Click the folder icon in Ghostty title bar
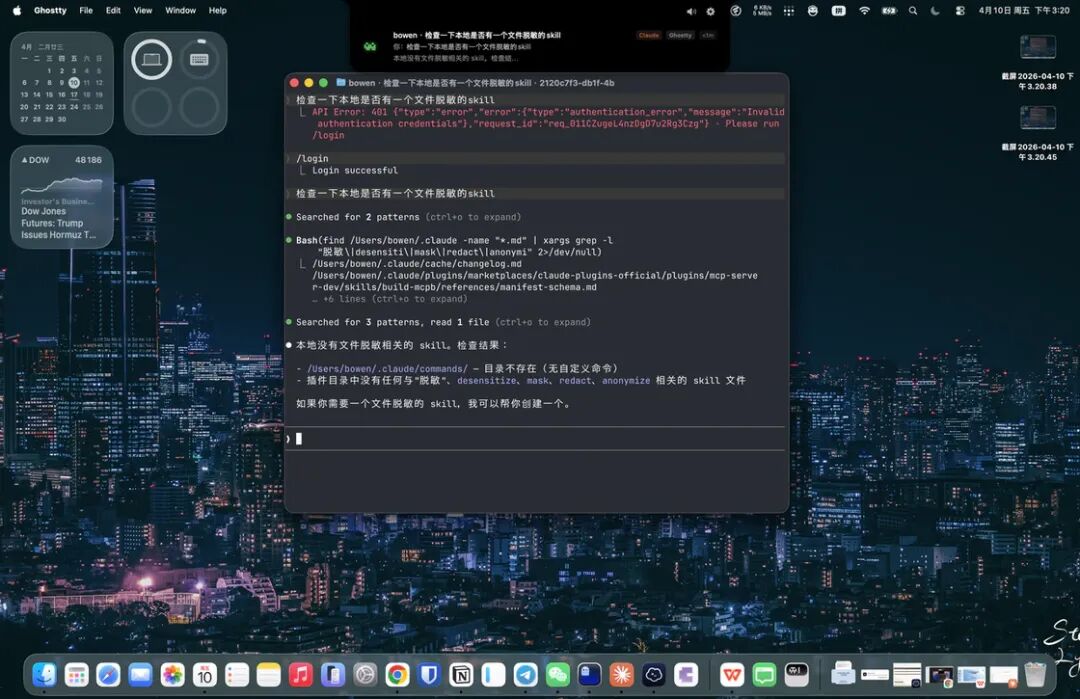 coord(340,83)
